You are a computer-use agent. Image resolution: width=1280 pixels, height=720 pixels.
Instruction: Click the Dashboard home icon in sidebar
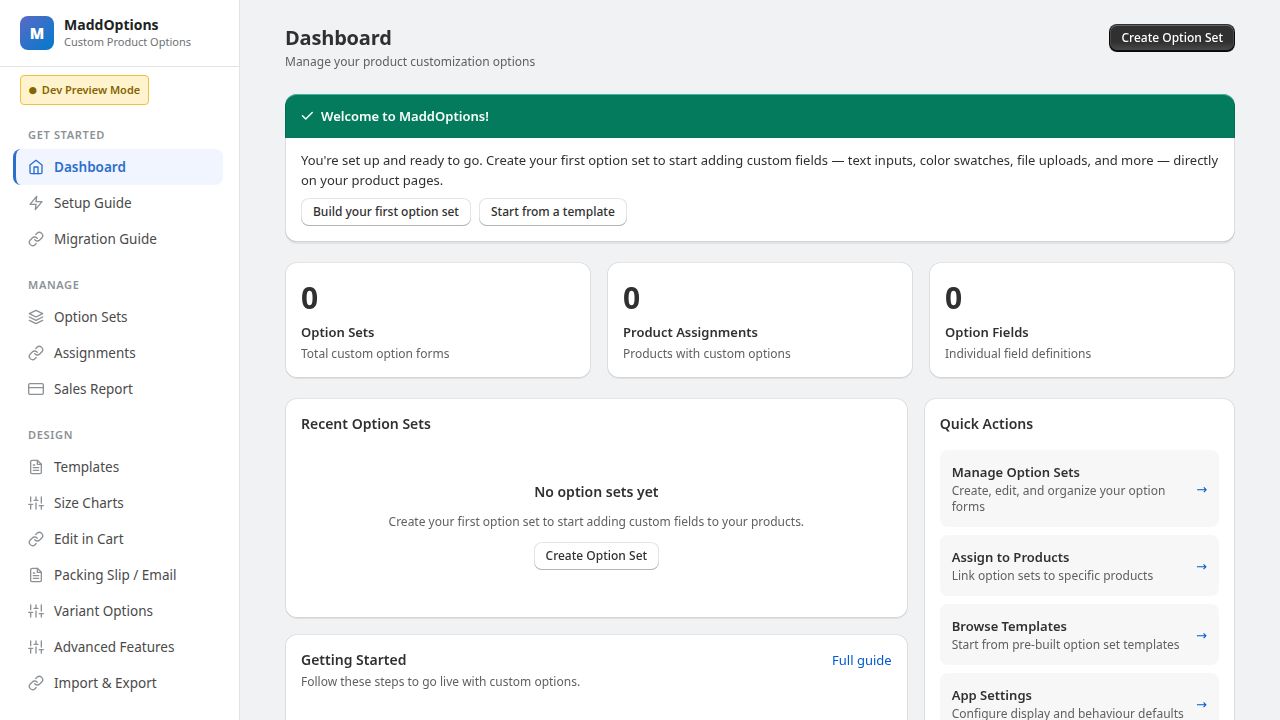tap(36, 167)
